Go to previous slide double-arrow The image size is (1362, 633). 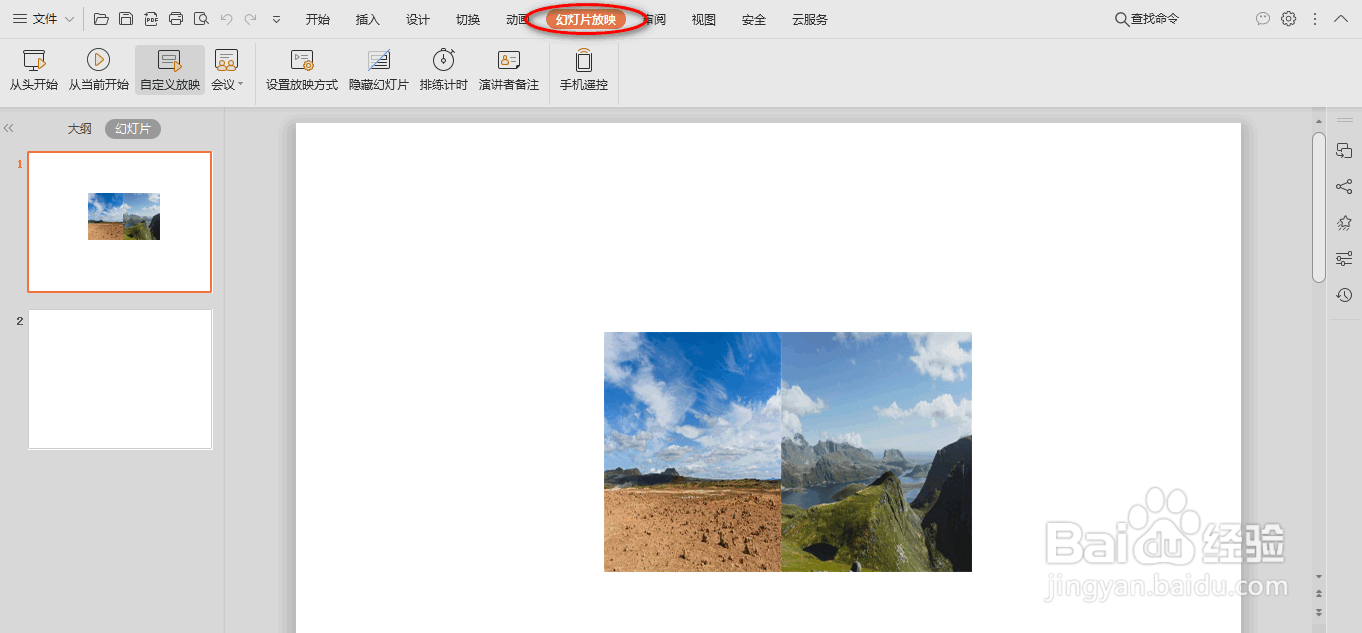pos(1319,594)
